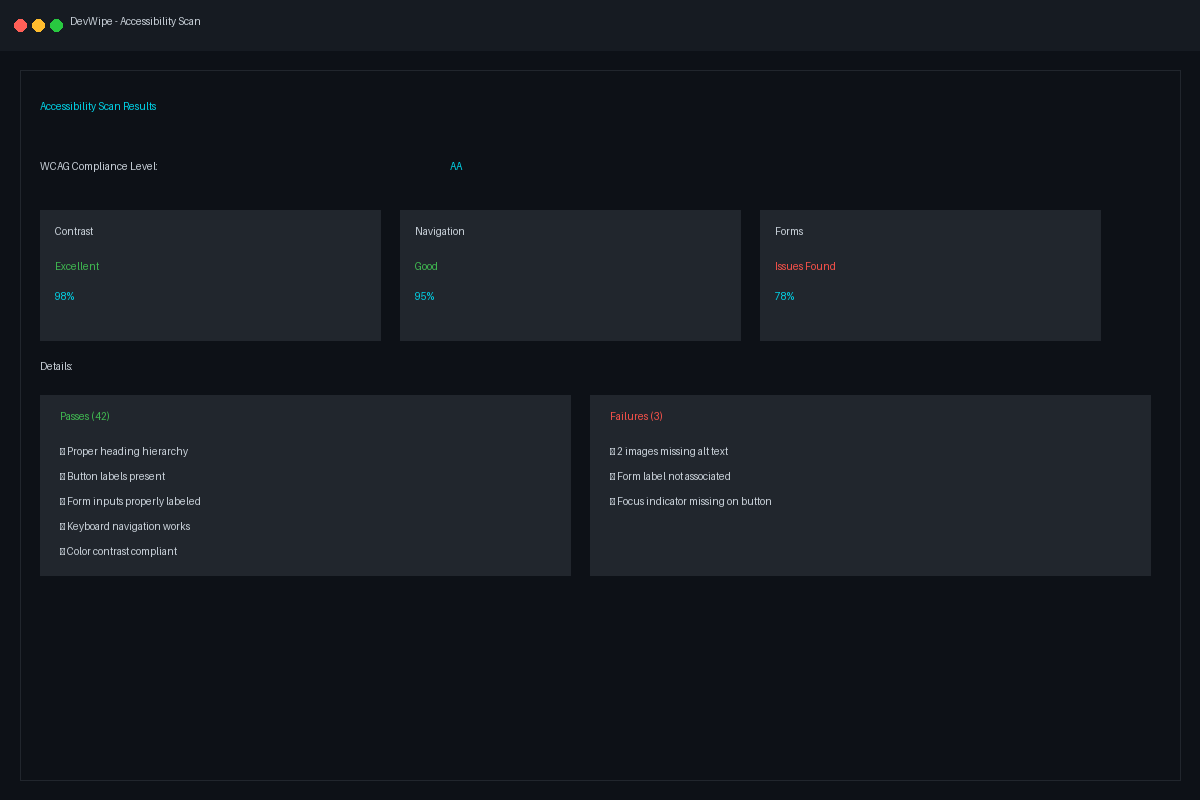Click the 78% score in the Forms card
The height and width of the screenshot is (800, 1200).
pos(784,296)
